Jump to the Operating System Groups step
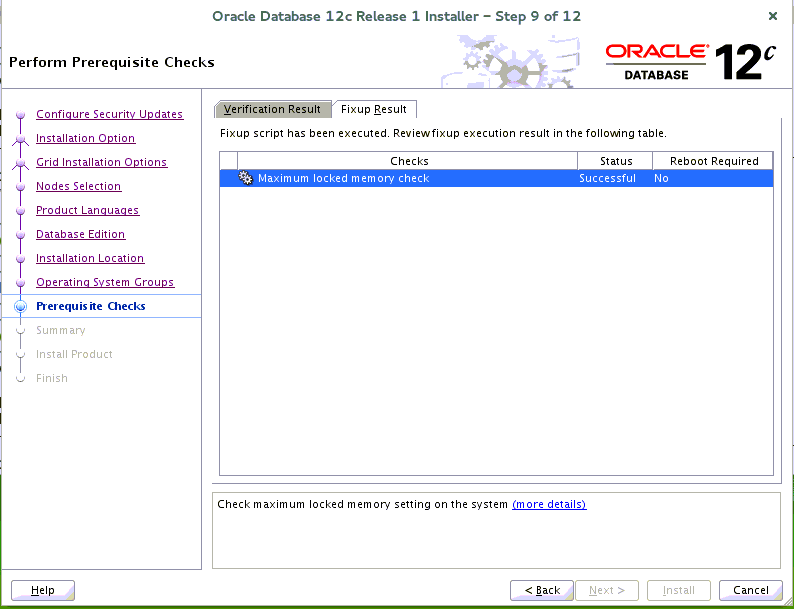794x609 pixels. 105,282
